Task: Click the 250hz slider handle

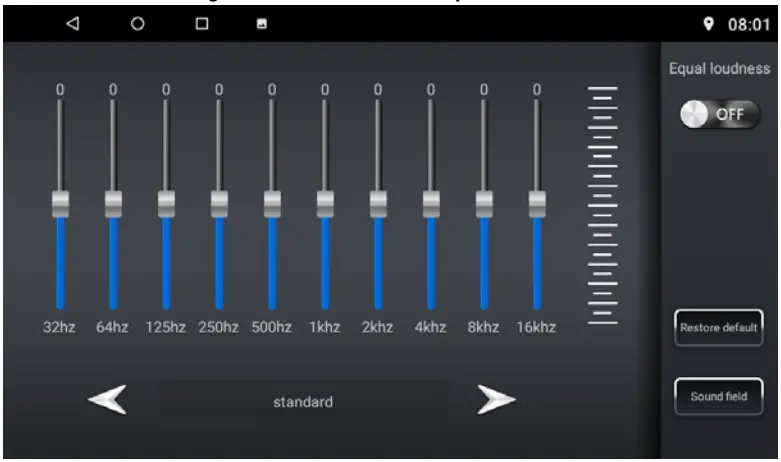Action: click(x=219, y=204)
